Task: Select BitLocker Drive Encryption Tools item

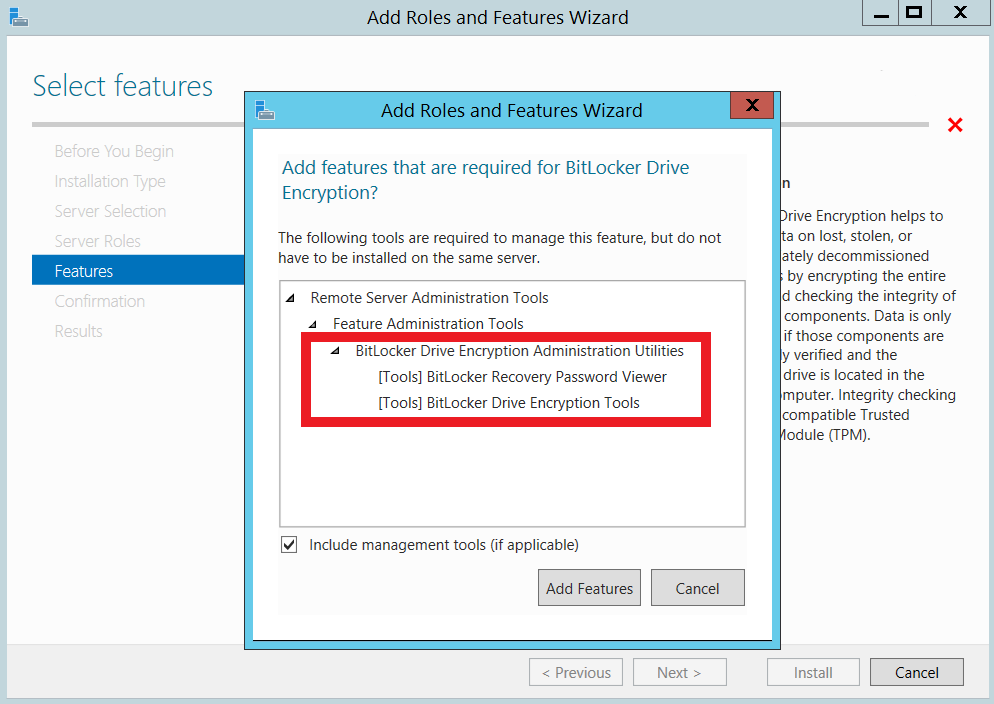Action: click(x=508, y=403)
